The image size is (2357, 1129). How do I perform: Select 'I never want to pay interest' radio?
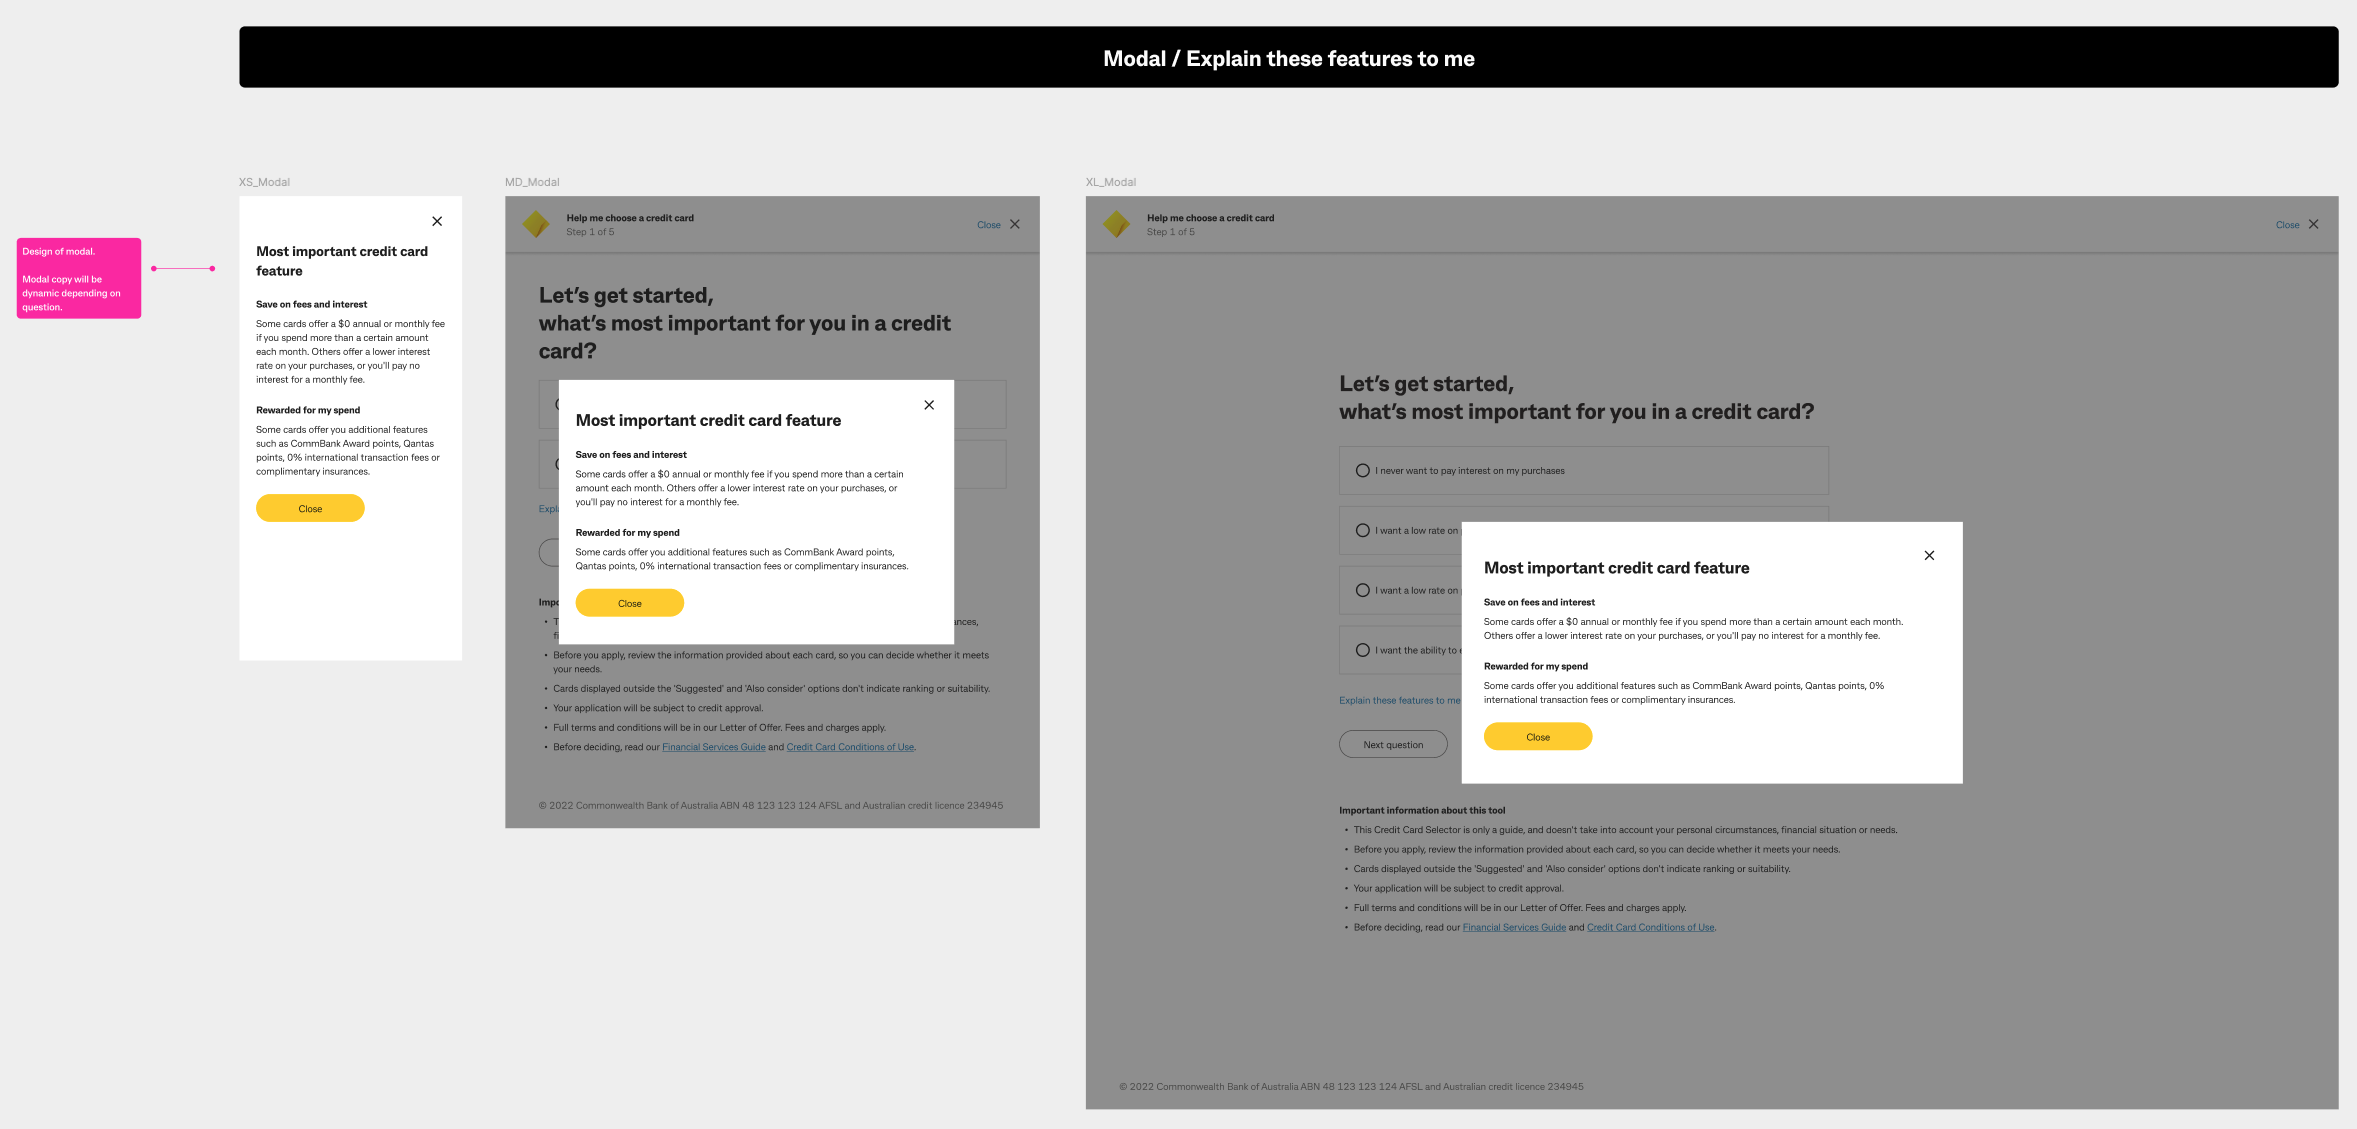[x=1362, y=471]
